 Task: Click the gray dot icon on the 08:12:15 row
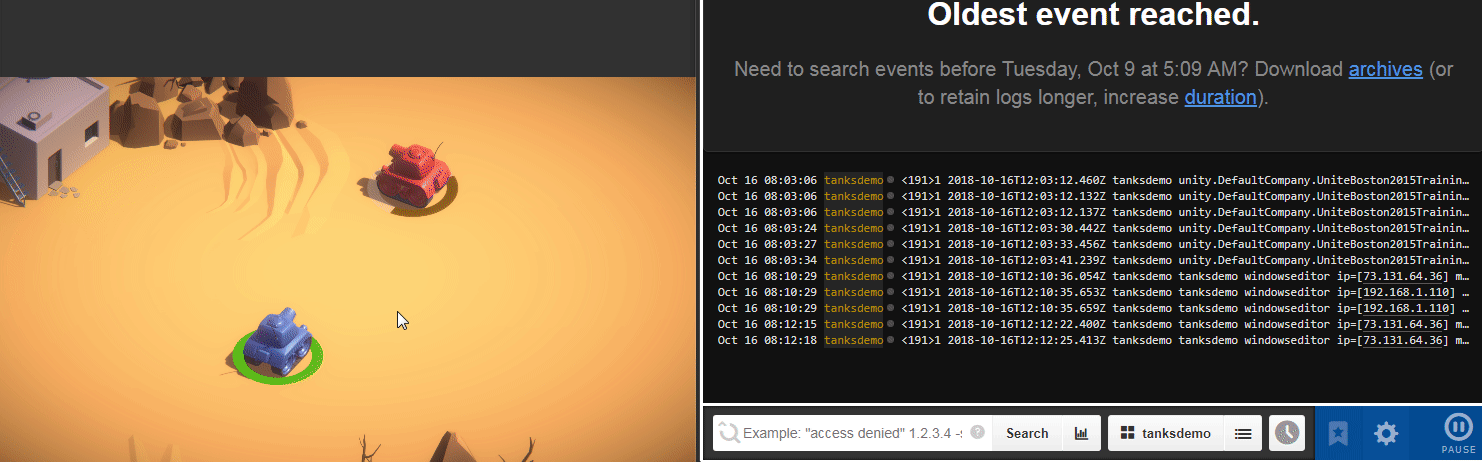(890, 324)
